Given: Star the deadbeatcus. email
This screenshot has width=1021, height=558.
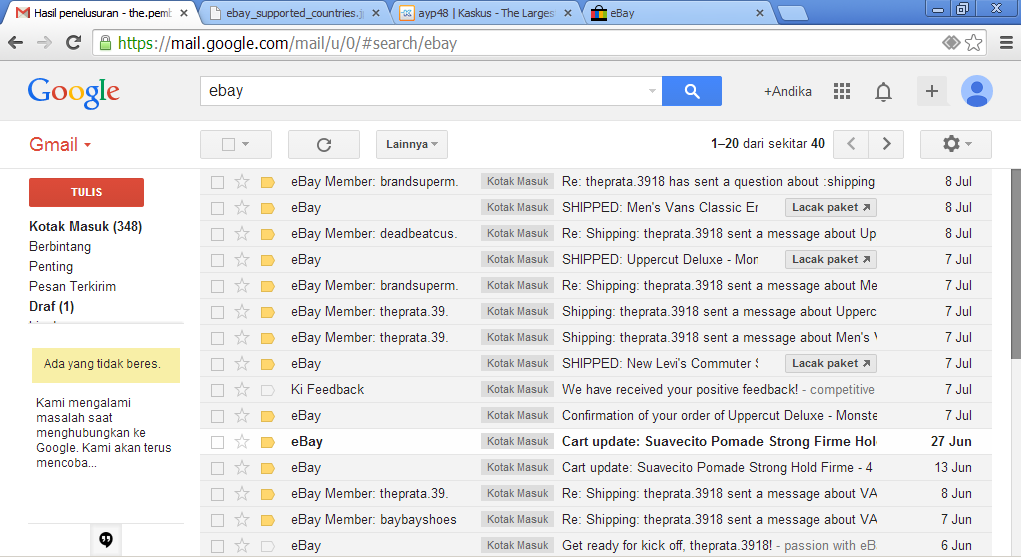Looking at the screenshot, I should pos(242,233).
